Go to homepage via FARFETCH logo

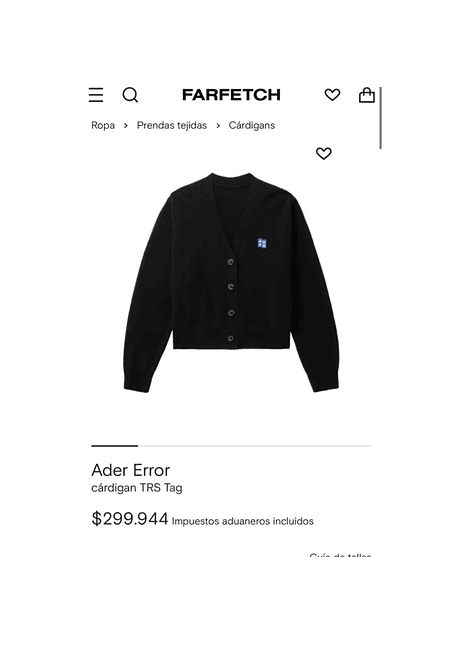[x=231, y=95]
